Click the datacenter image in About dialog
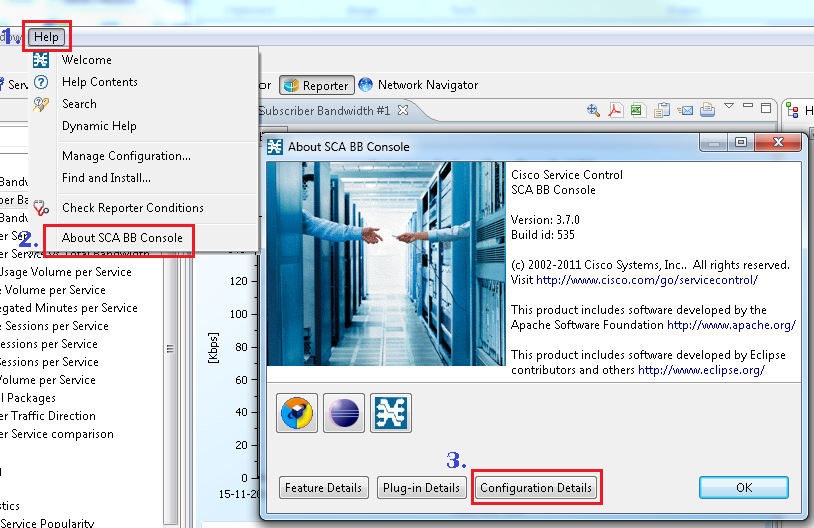Screen dimensions: 814x528 [386, 264]
